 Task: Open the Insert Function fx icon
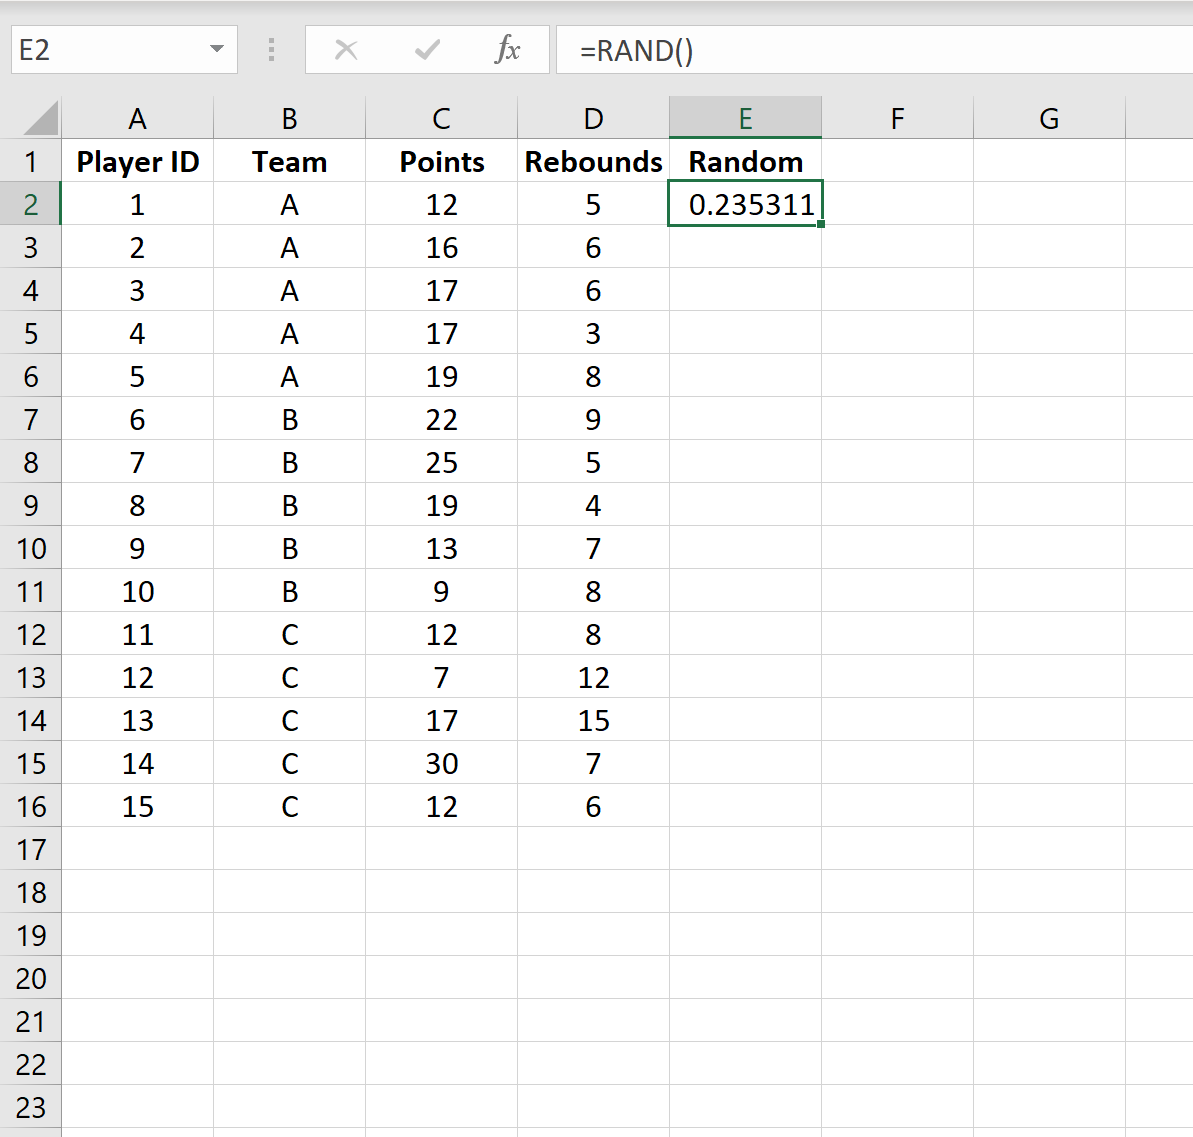[508, 50]
